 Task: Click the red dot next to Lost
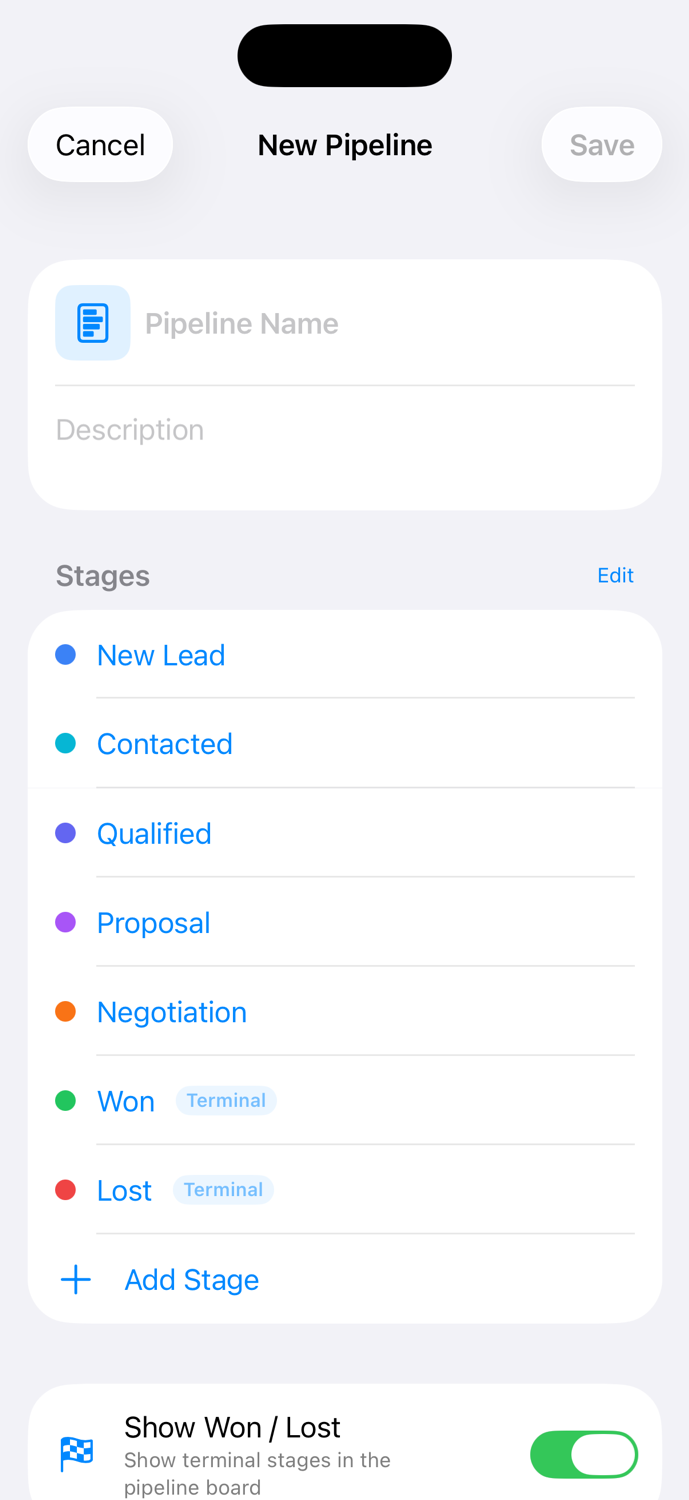coord(65,1188)
